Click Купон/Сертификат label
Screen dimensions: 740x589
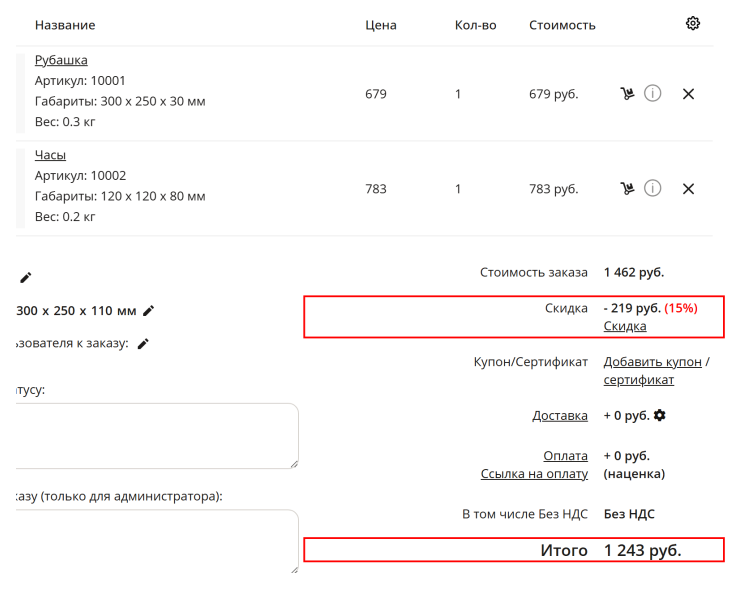coord(530,362)
